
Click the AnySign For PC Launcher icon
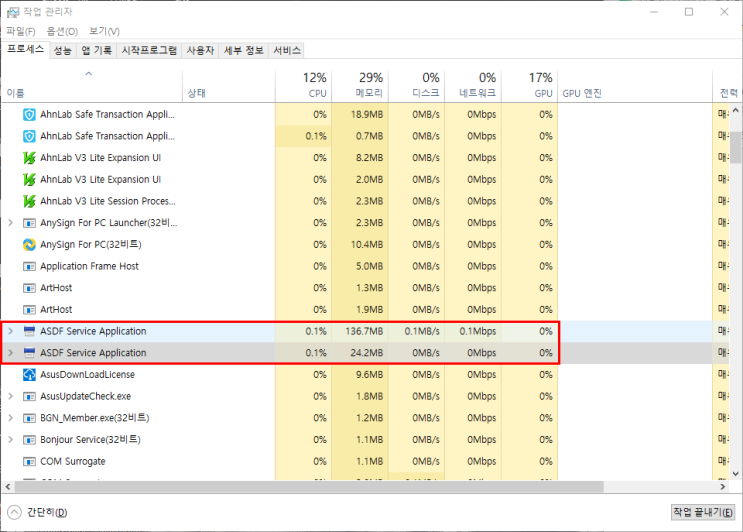(29, 223)
